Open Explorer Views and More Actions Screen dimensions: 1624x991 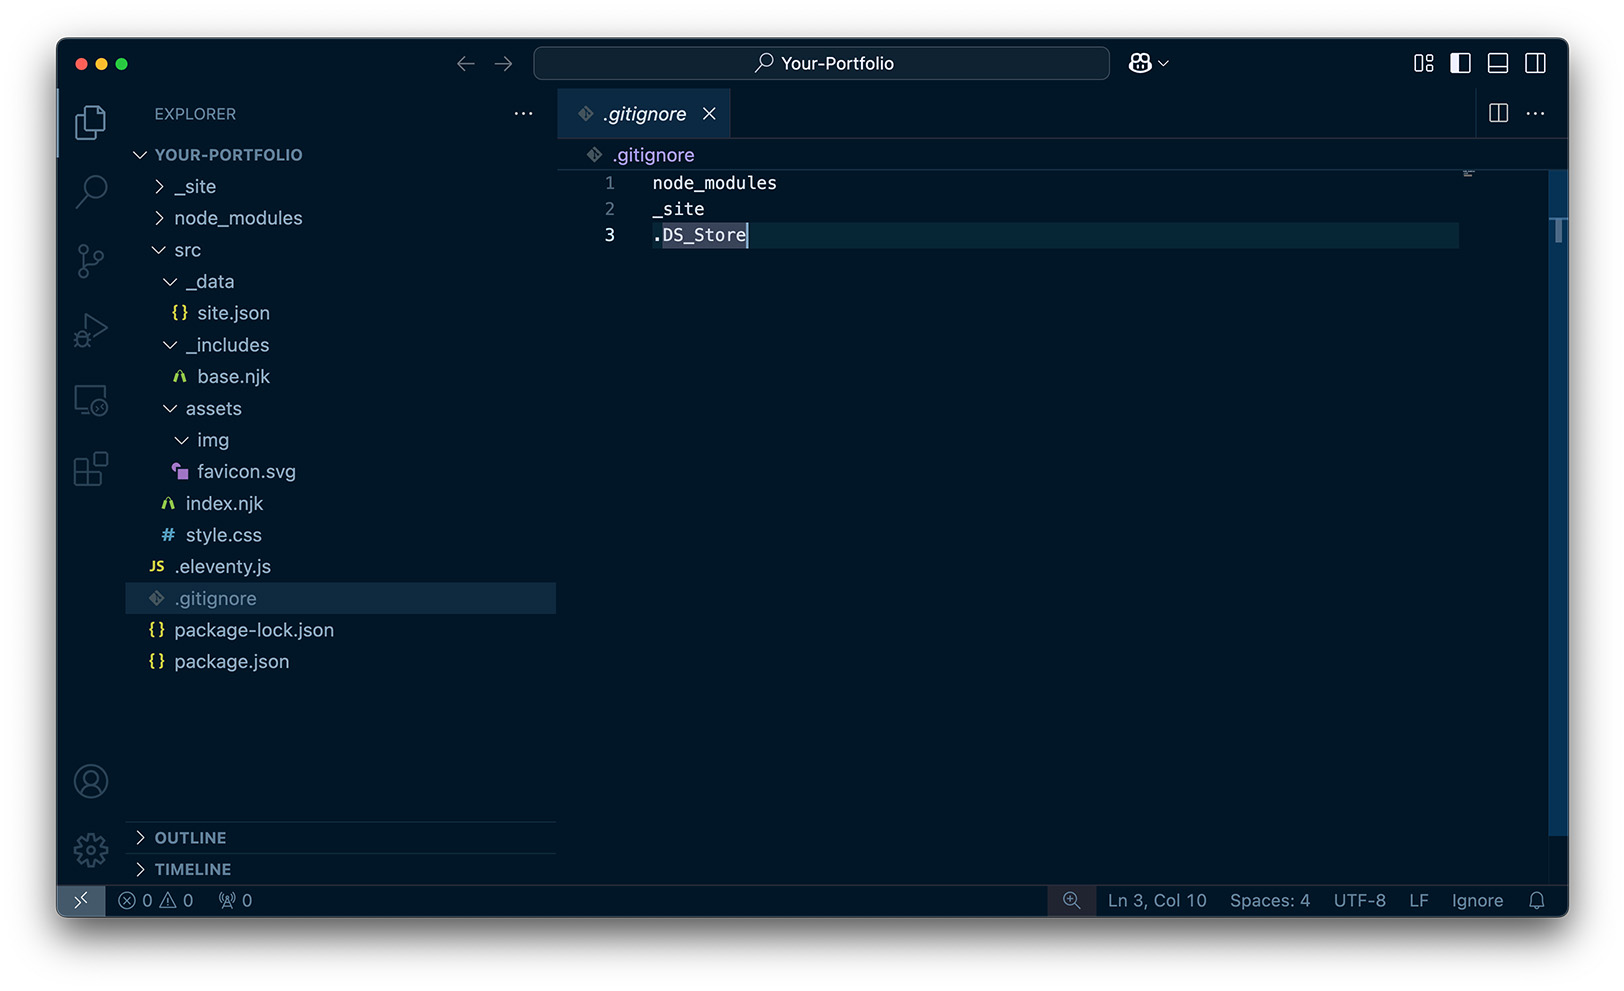tap(523, 114)
